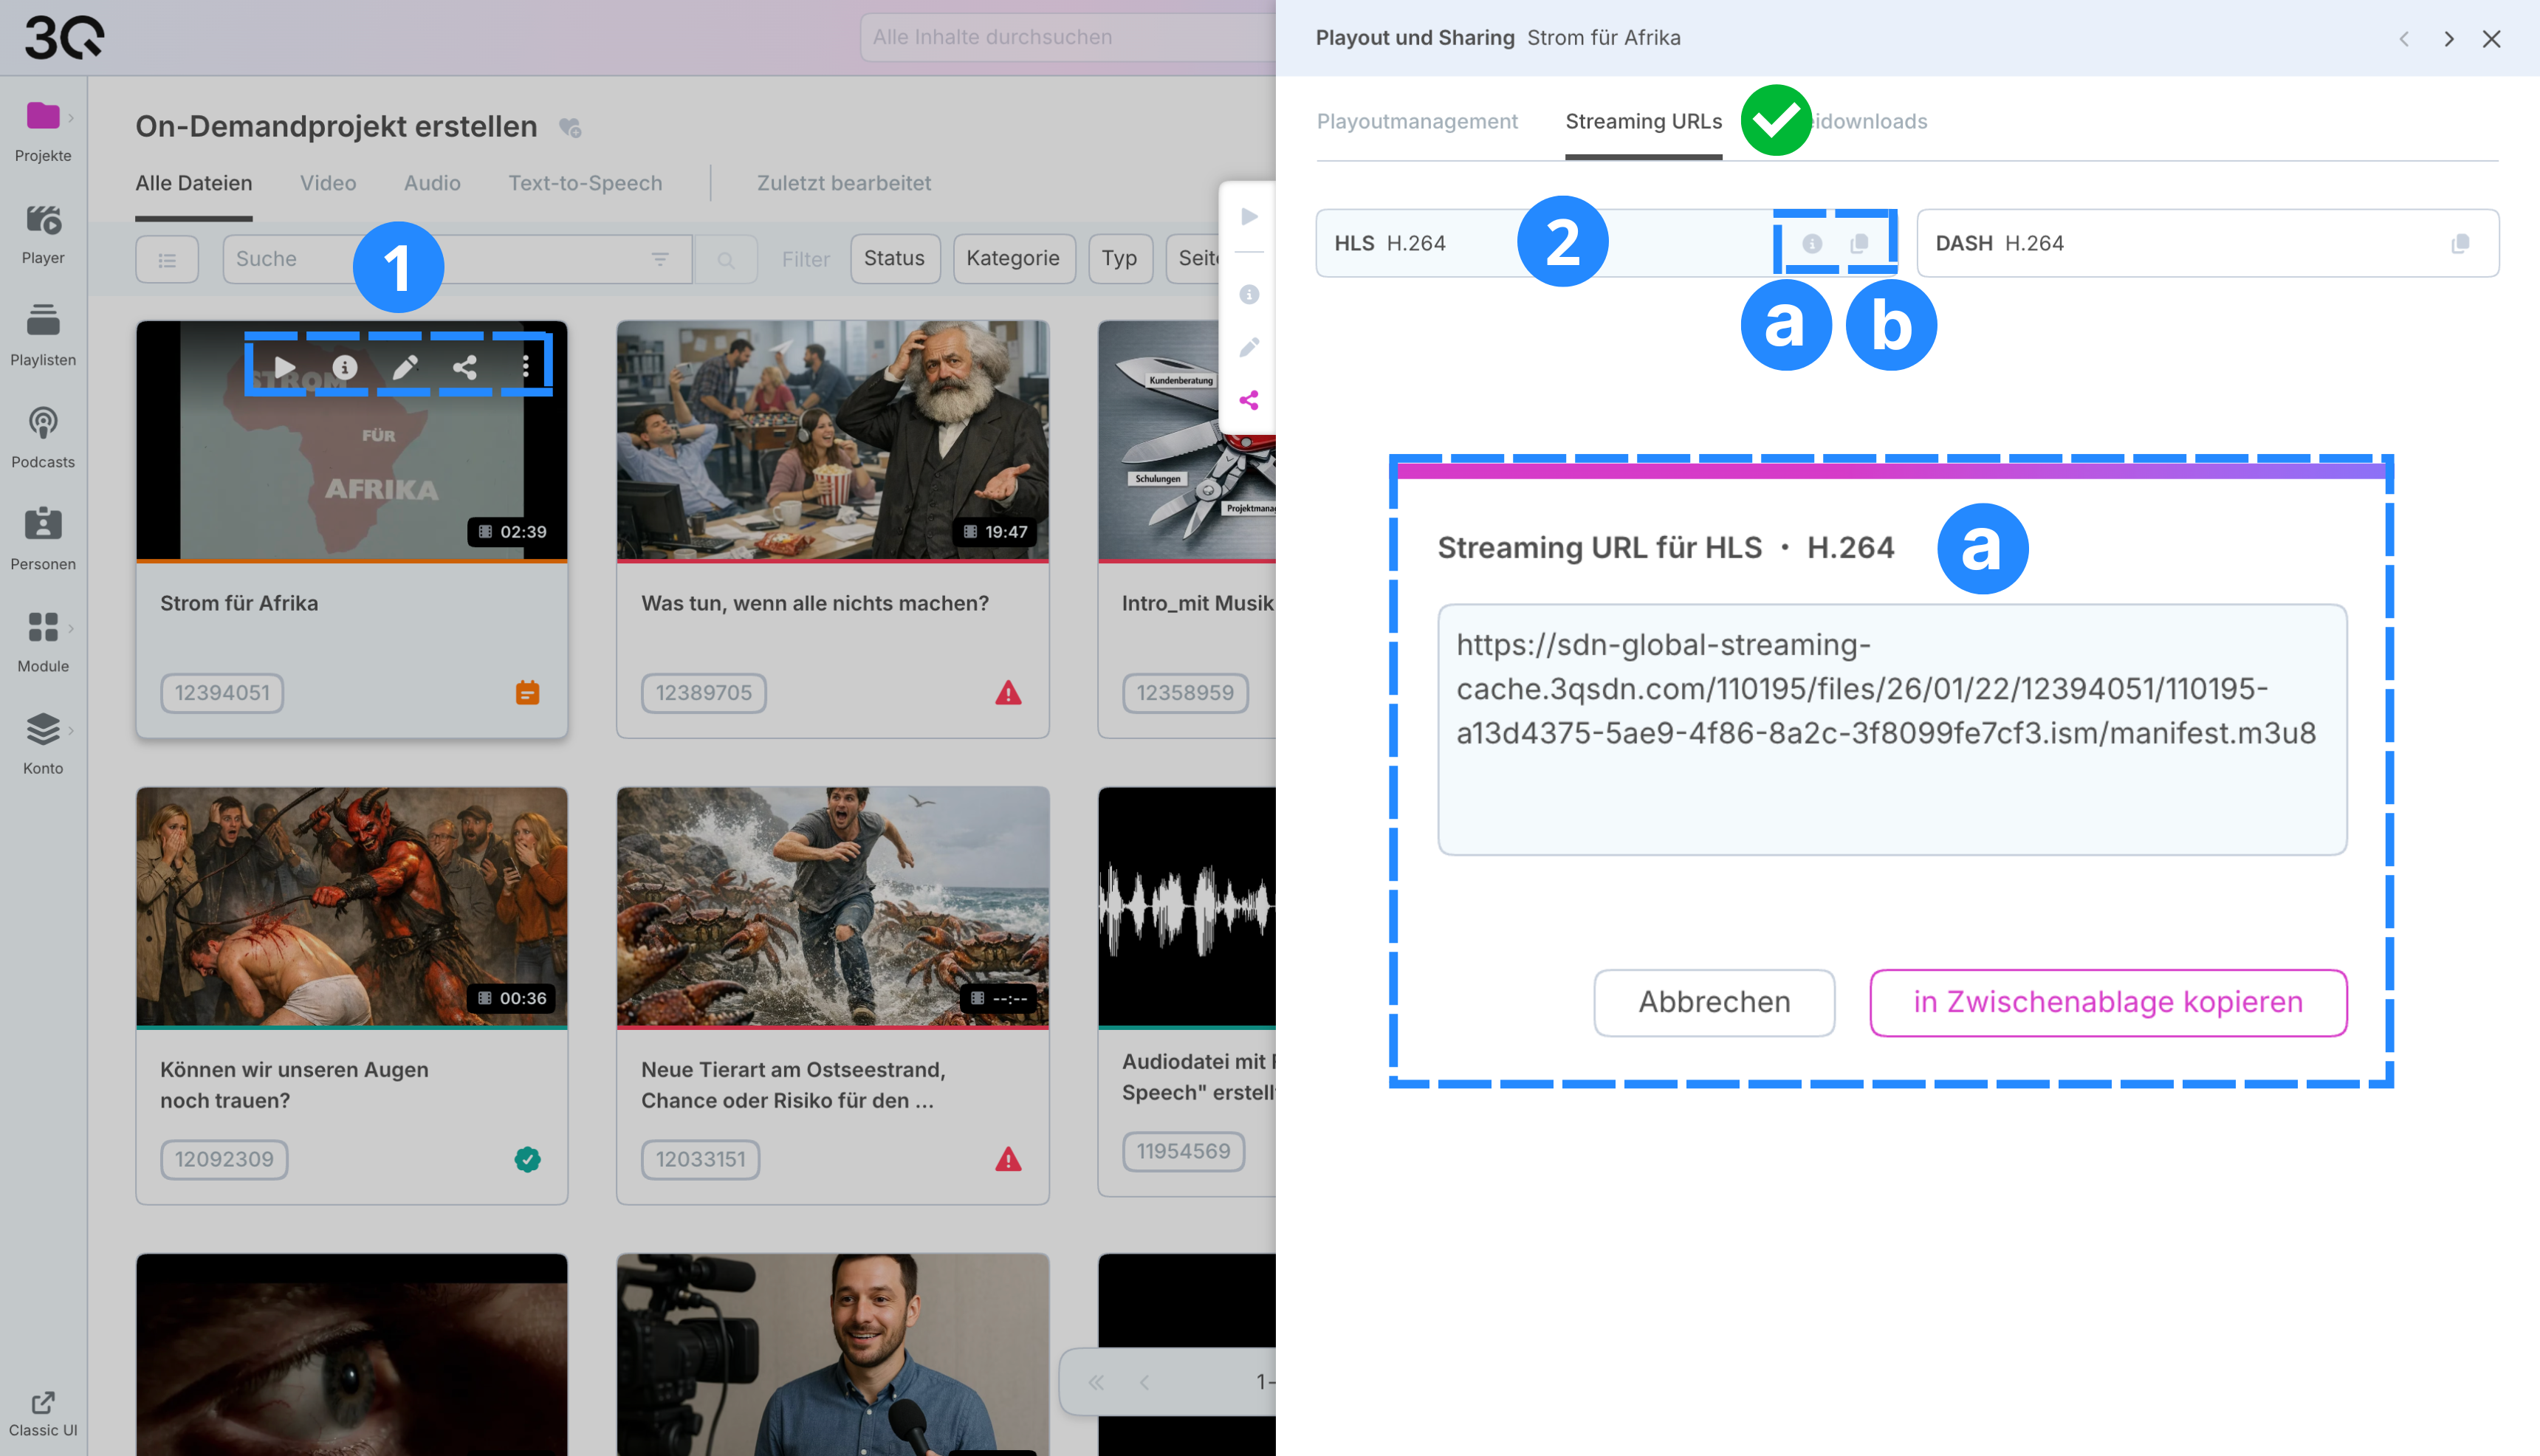Copy DASH H.264 URL via clipboard icon
Screen dimensions: 2540x1456
pos(2460,243)
